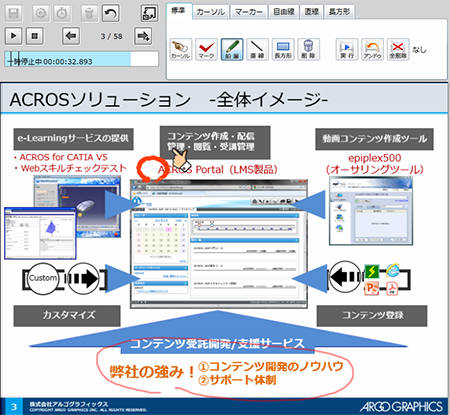Click the カスタマイズ label box
The image size is (450, 415).
click(x=67, y=315)
